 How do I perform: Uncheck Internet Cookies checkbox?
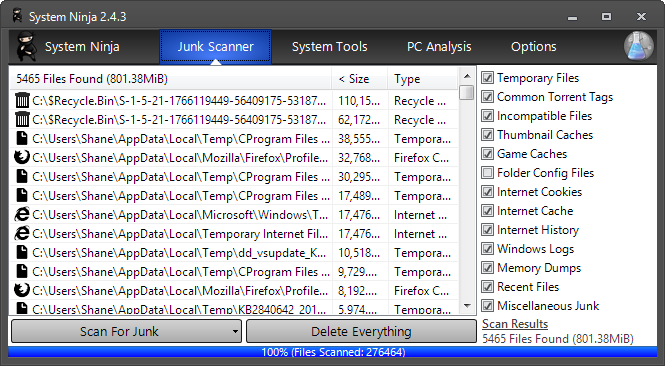point(487,192)
